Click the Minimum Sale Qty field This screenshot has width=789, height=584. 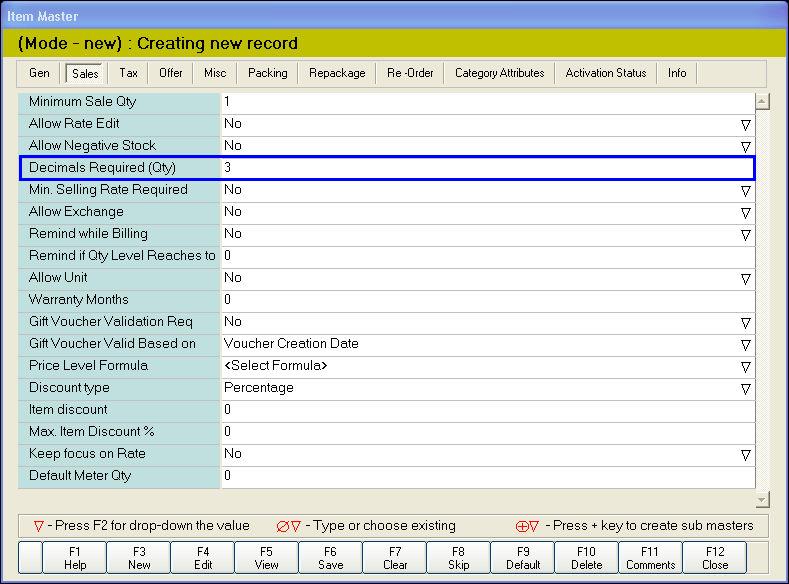point(486,102)
